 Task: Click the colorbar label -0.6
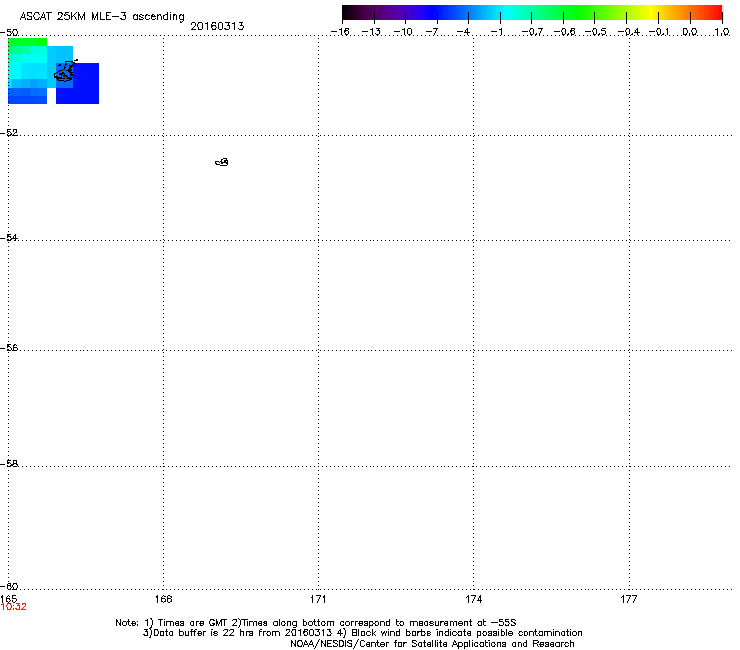coord(564,32)
